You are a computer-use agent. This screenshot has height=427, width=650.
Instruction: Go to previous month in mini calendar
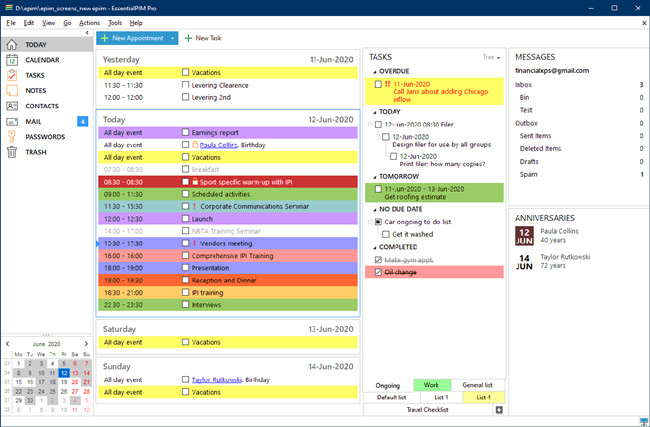pos(7,344)
